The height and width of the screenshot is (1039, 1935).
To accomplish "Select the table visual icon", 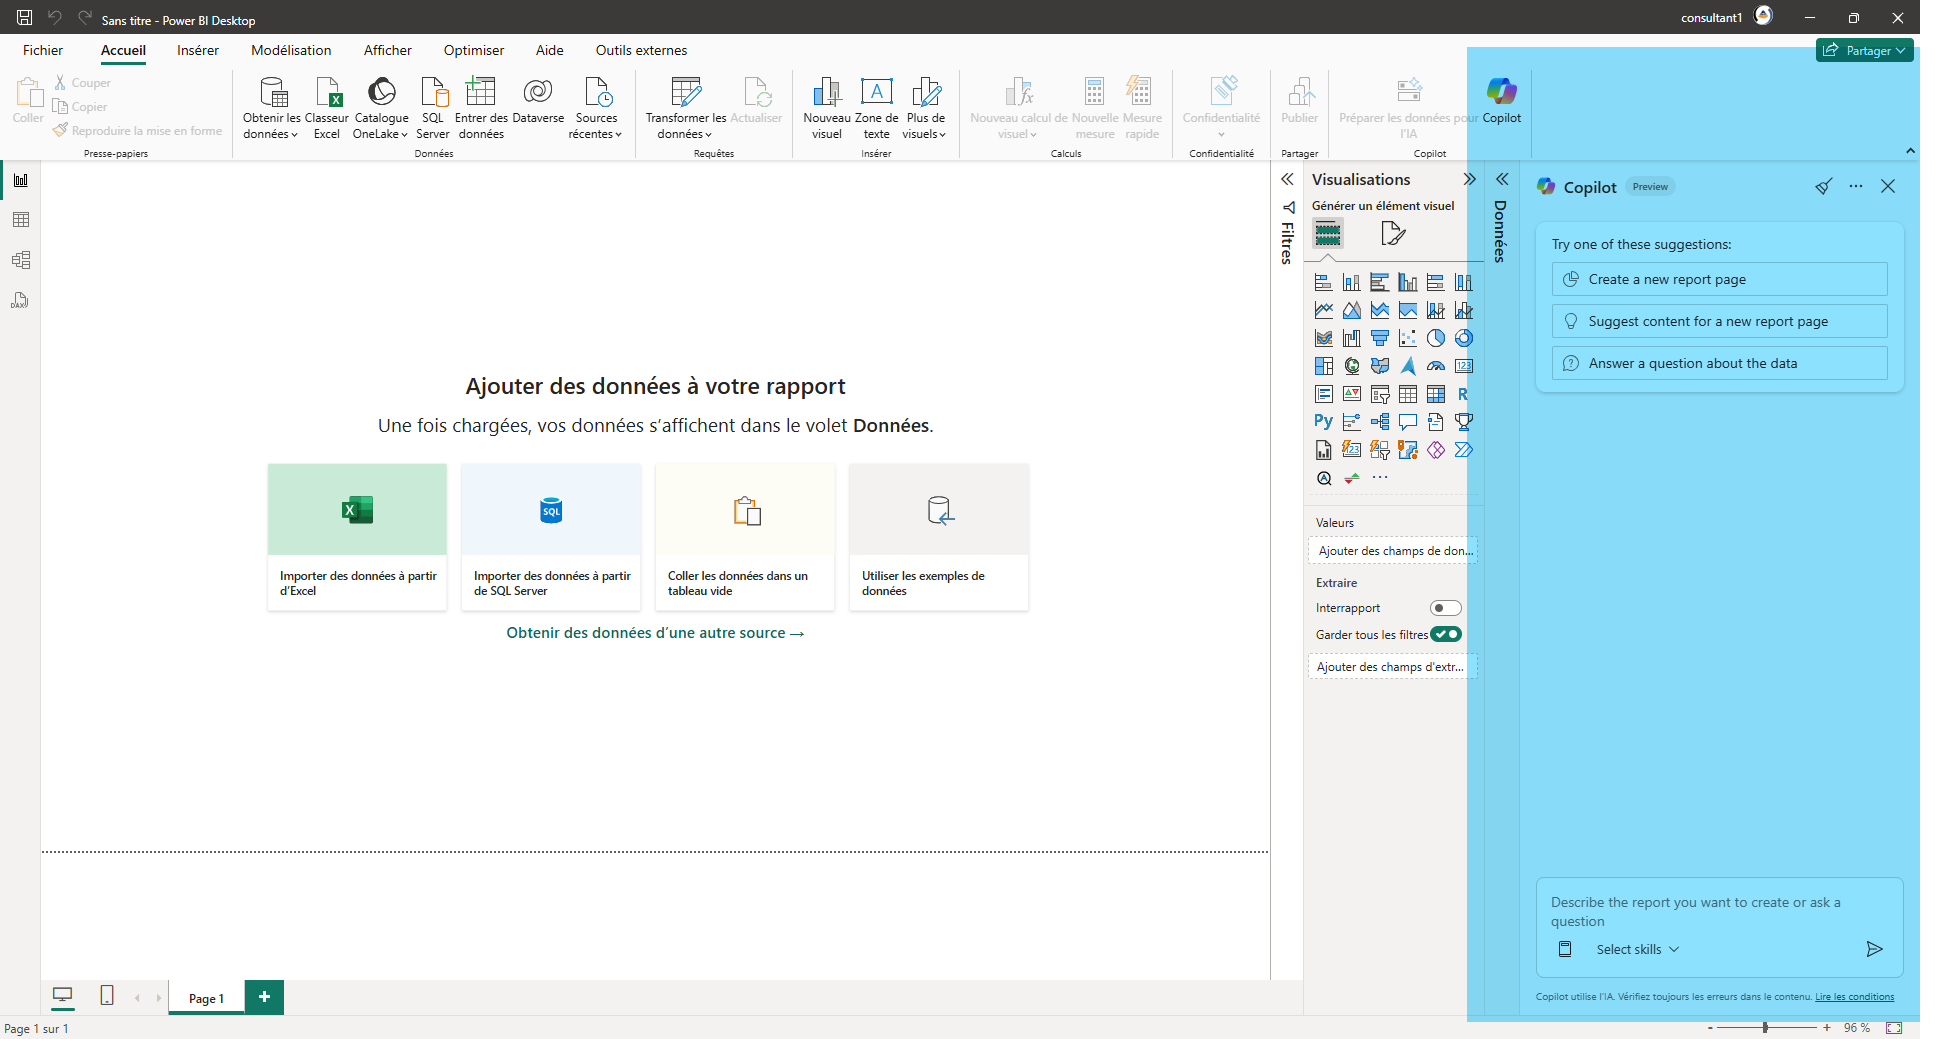I will [1408, 394].
